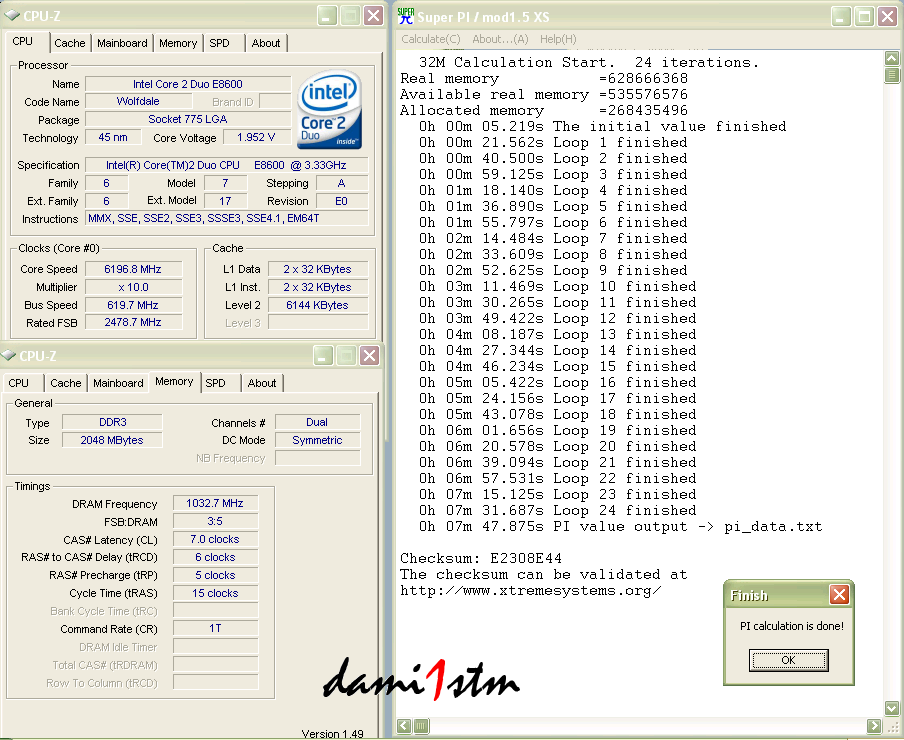Open Mainboard tab in top CPU-Z window
Screen dimensions: 904x740
pos(122,43)
